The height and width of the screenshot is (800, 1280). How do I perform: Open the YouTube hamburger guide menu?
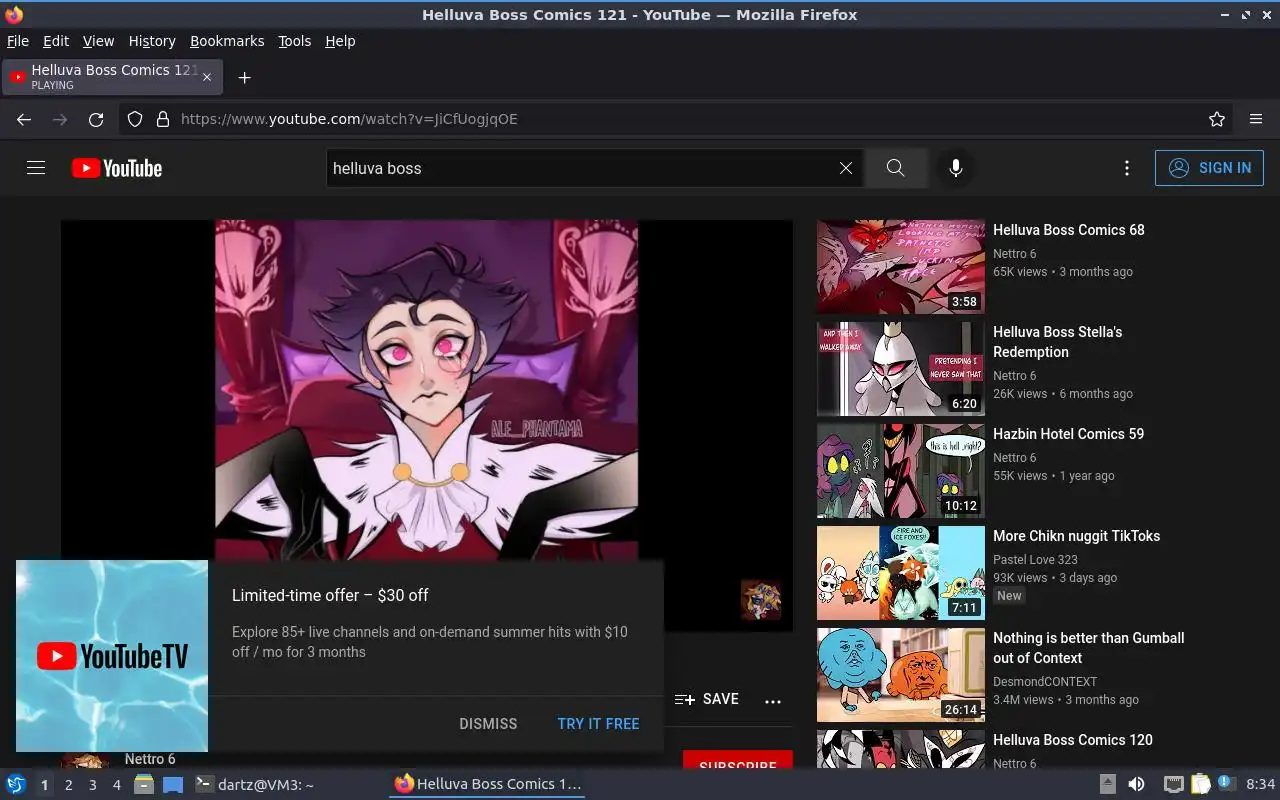click(x=36, y=168)
